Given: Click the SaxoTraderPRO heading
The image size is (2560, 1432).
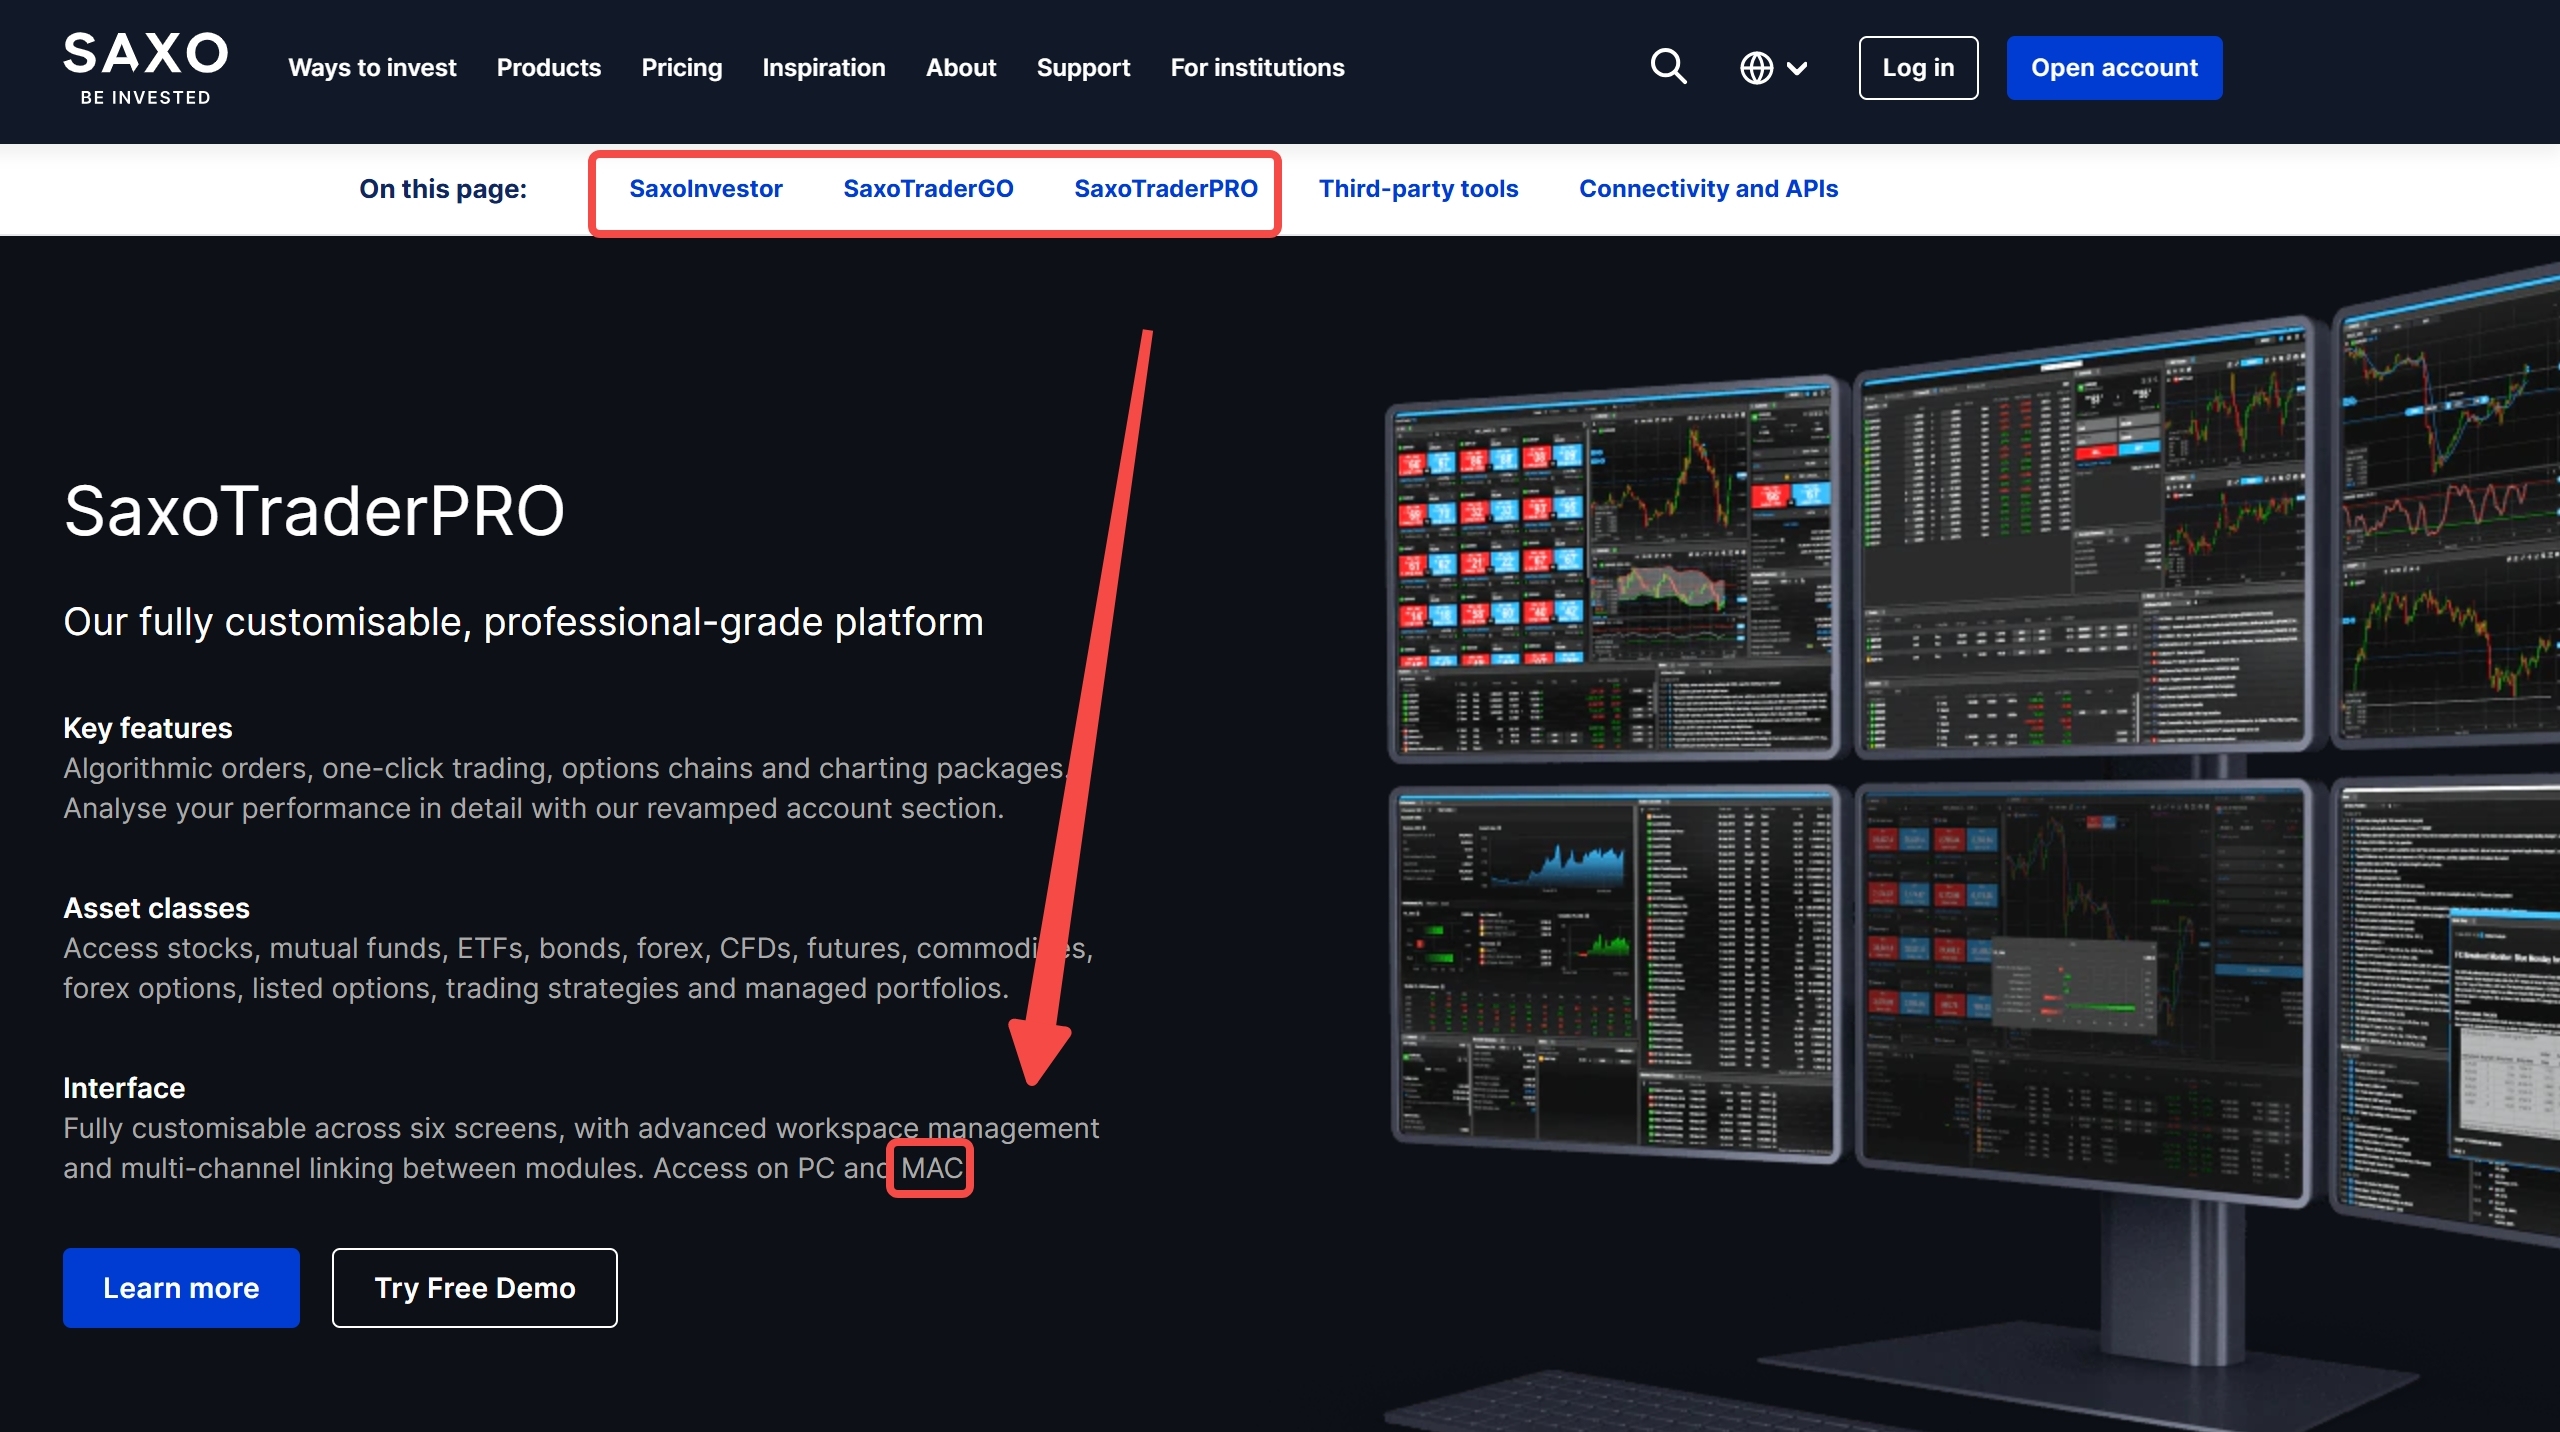Looking at the screenshot, I should [314, 511].
